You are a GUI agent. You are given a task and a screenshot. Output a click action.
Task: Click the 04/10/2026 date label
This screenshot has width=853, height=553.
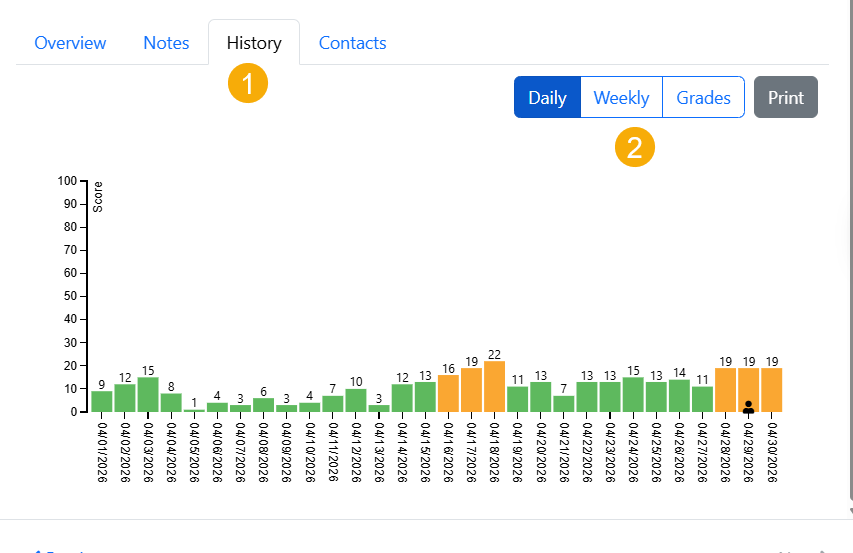coord(310,452)
